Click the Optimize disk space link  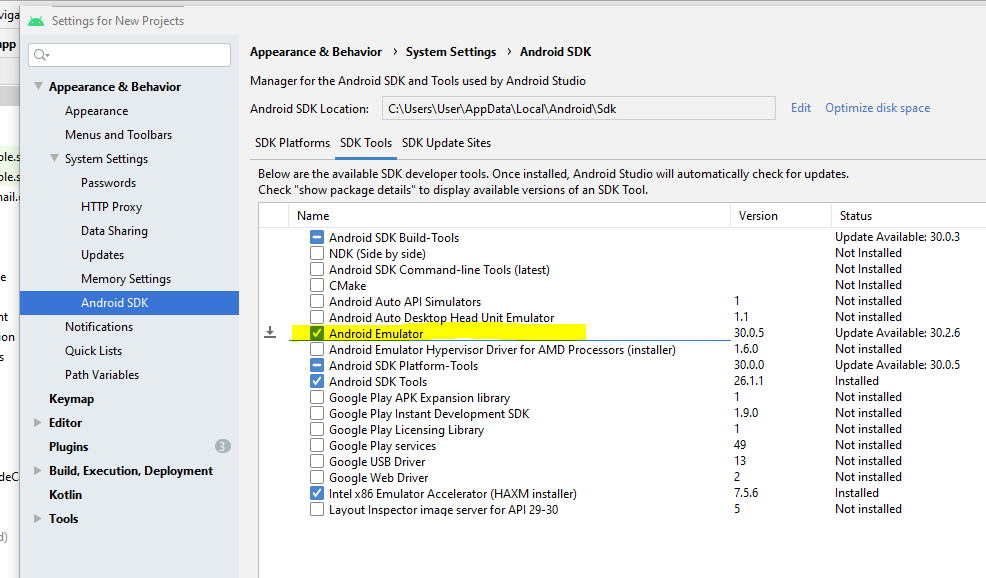pos(877,108)
